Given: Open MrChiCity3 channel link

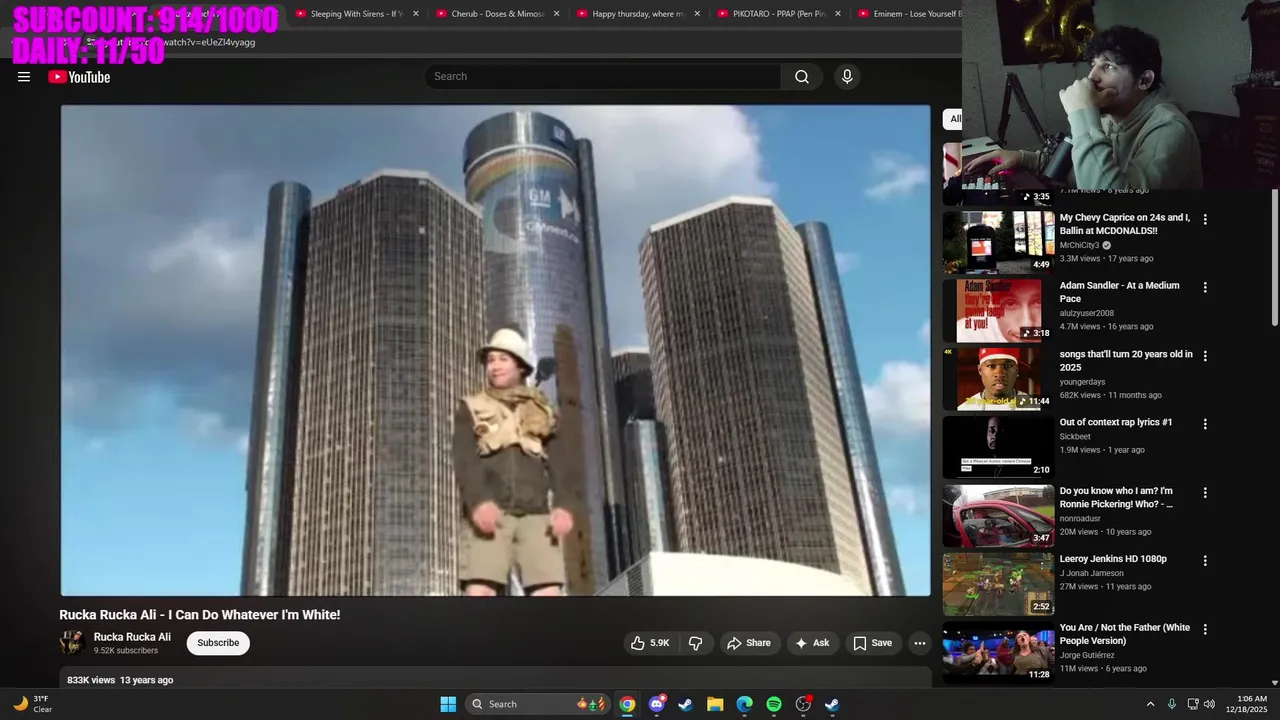Looking at the screenshot, I should click(x=1080, y=245).
